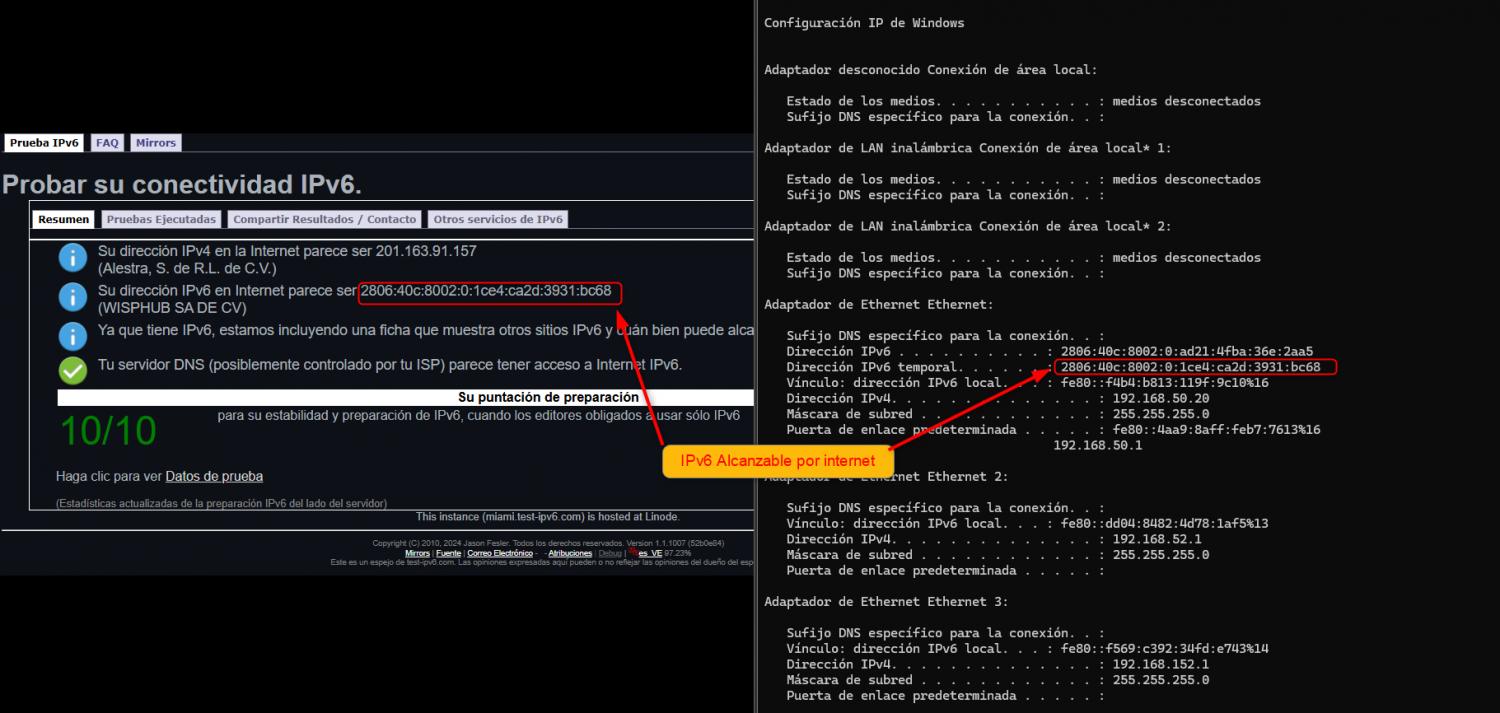Open the Pruebas Ejecutadas tab
The image size is (1500, 713).
tap(161, 219)
